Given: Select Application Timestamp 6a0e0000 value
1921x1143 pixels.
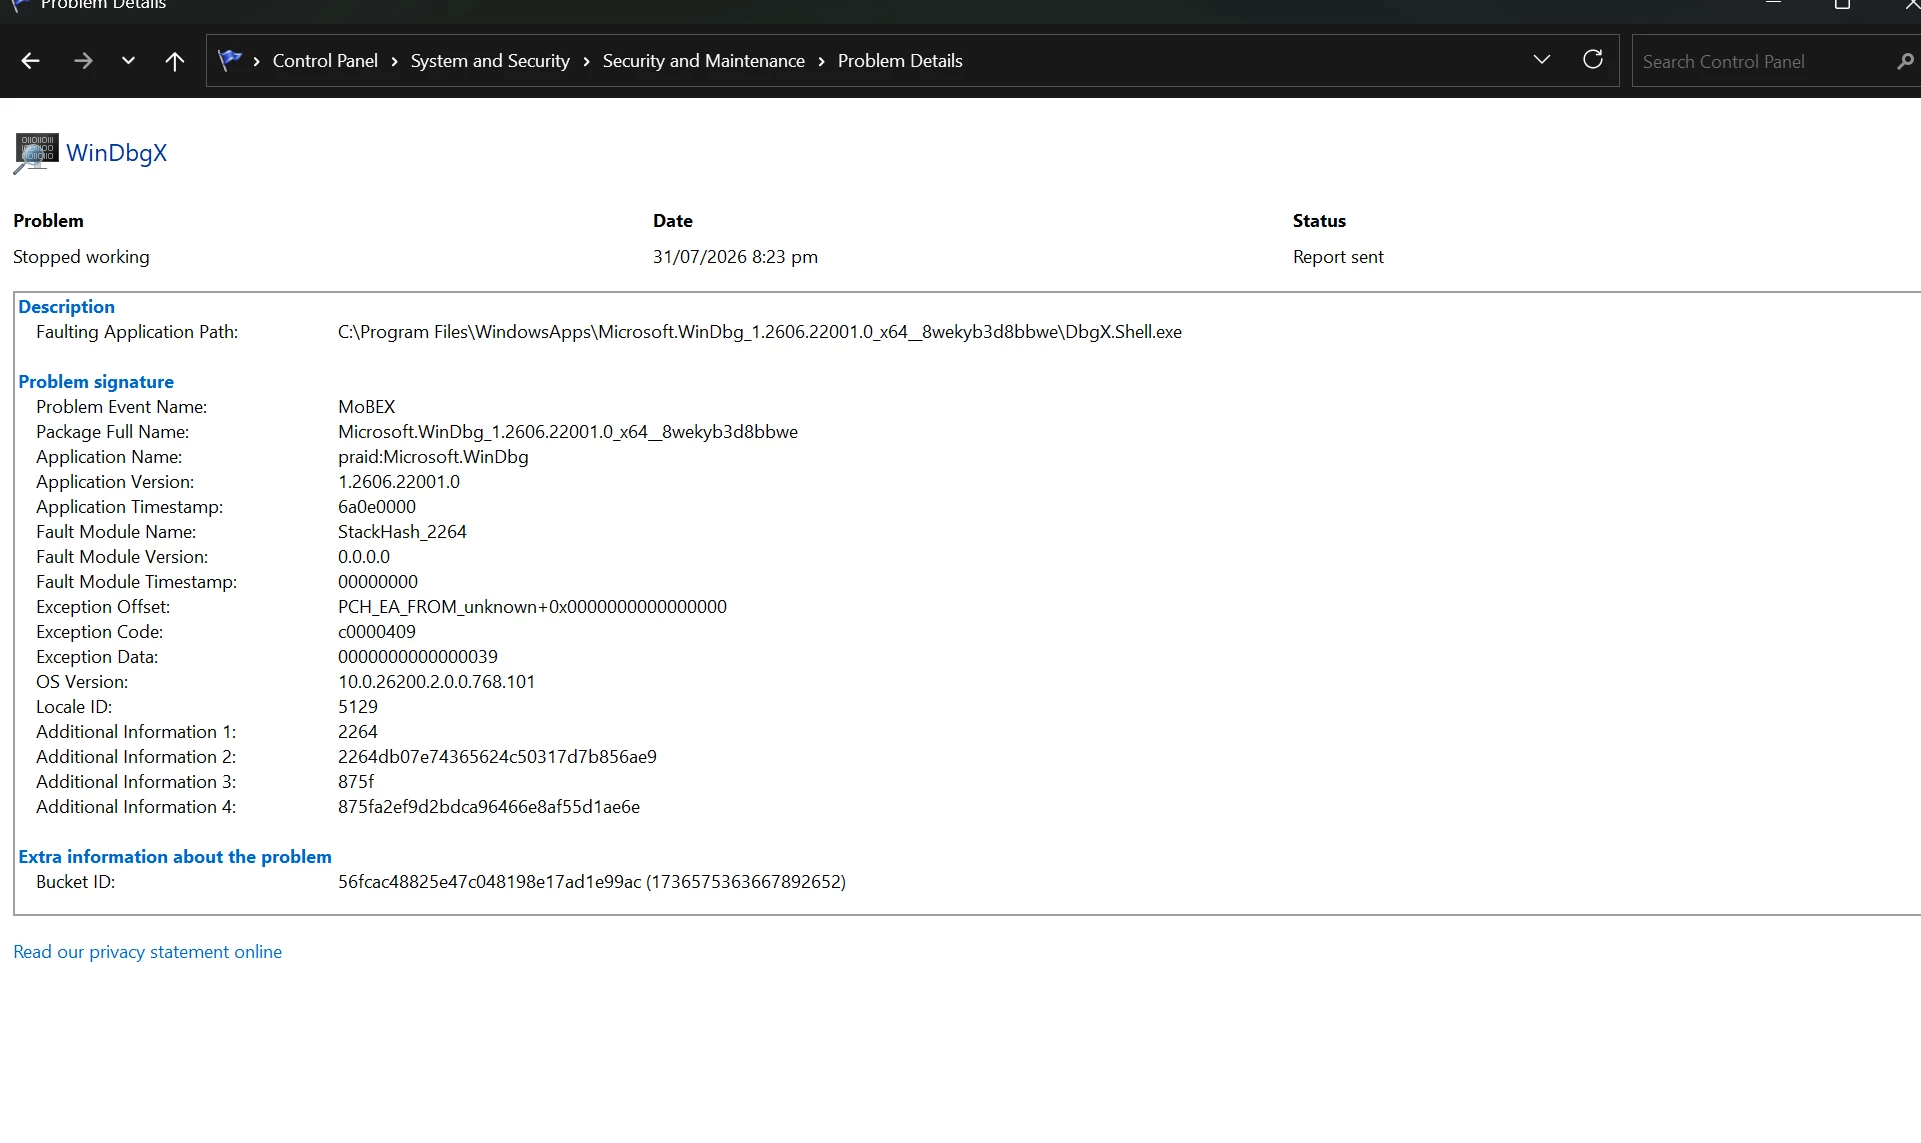Looking at the screenshot, I should [x=376, y=507].
